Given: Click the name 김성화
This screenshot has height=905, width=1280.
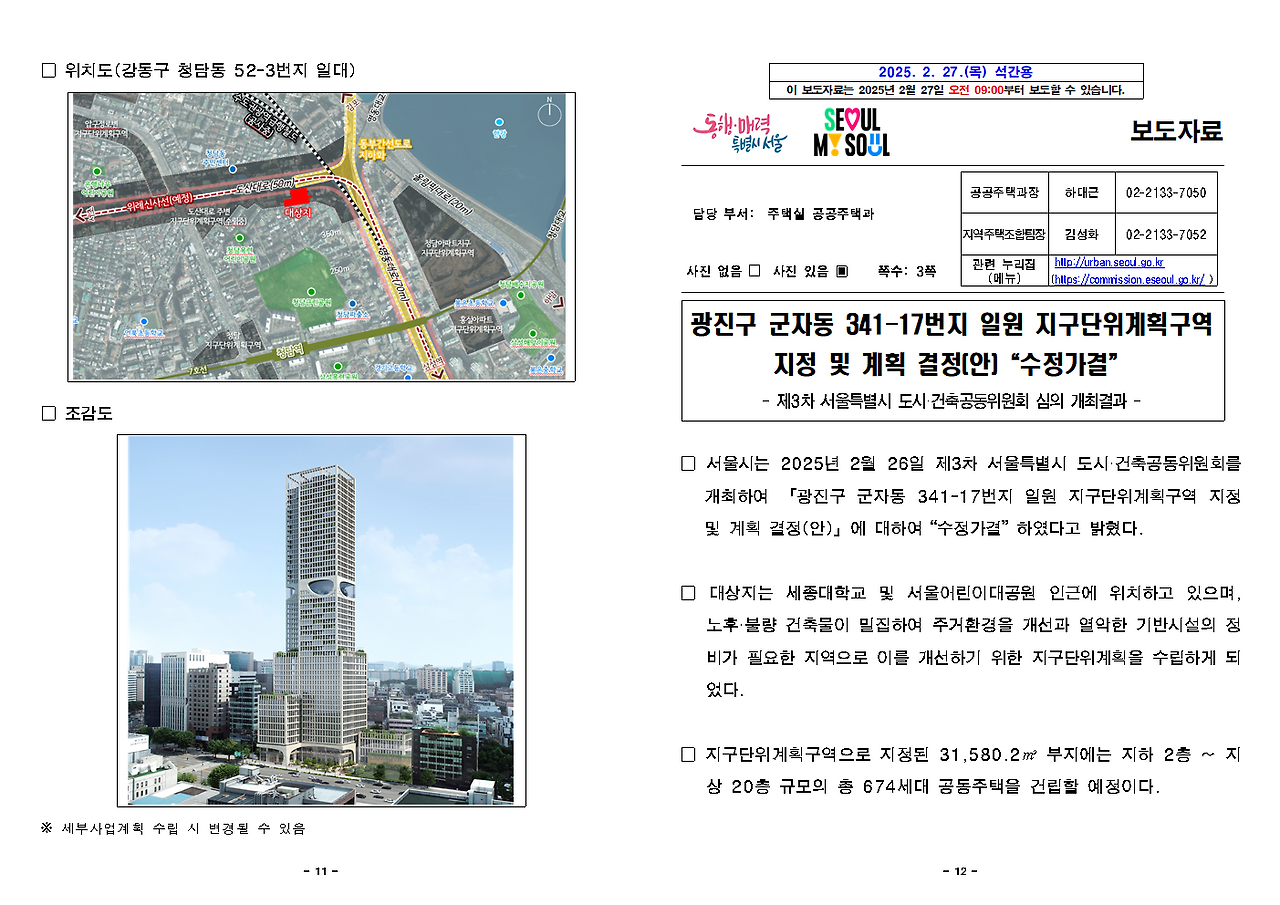Looking at the screenshot, I should pos(1081,235).
